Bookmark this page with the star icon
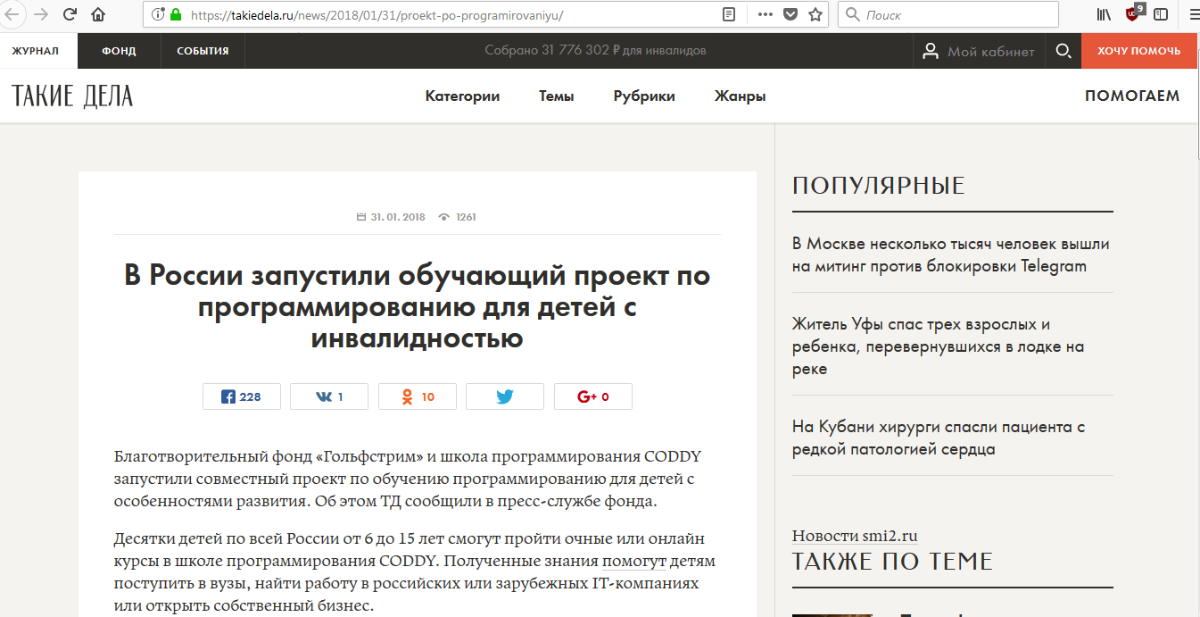 [815, 15]
